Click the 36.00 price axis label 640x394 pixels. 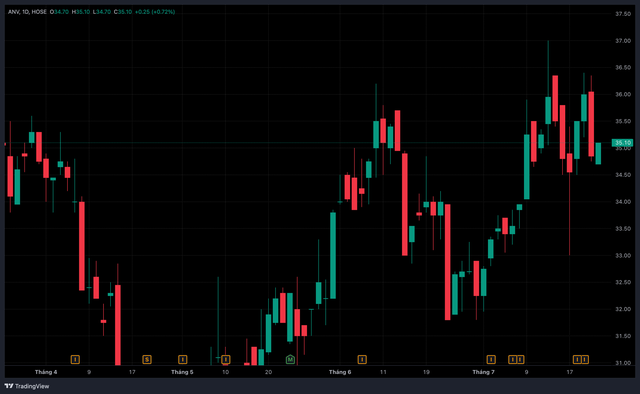pyautogui.click(x=623, y=94)
